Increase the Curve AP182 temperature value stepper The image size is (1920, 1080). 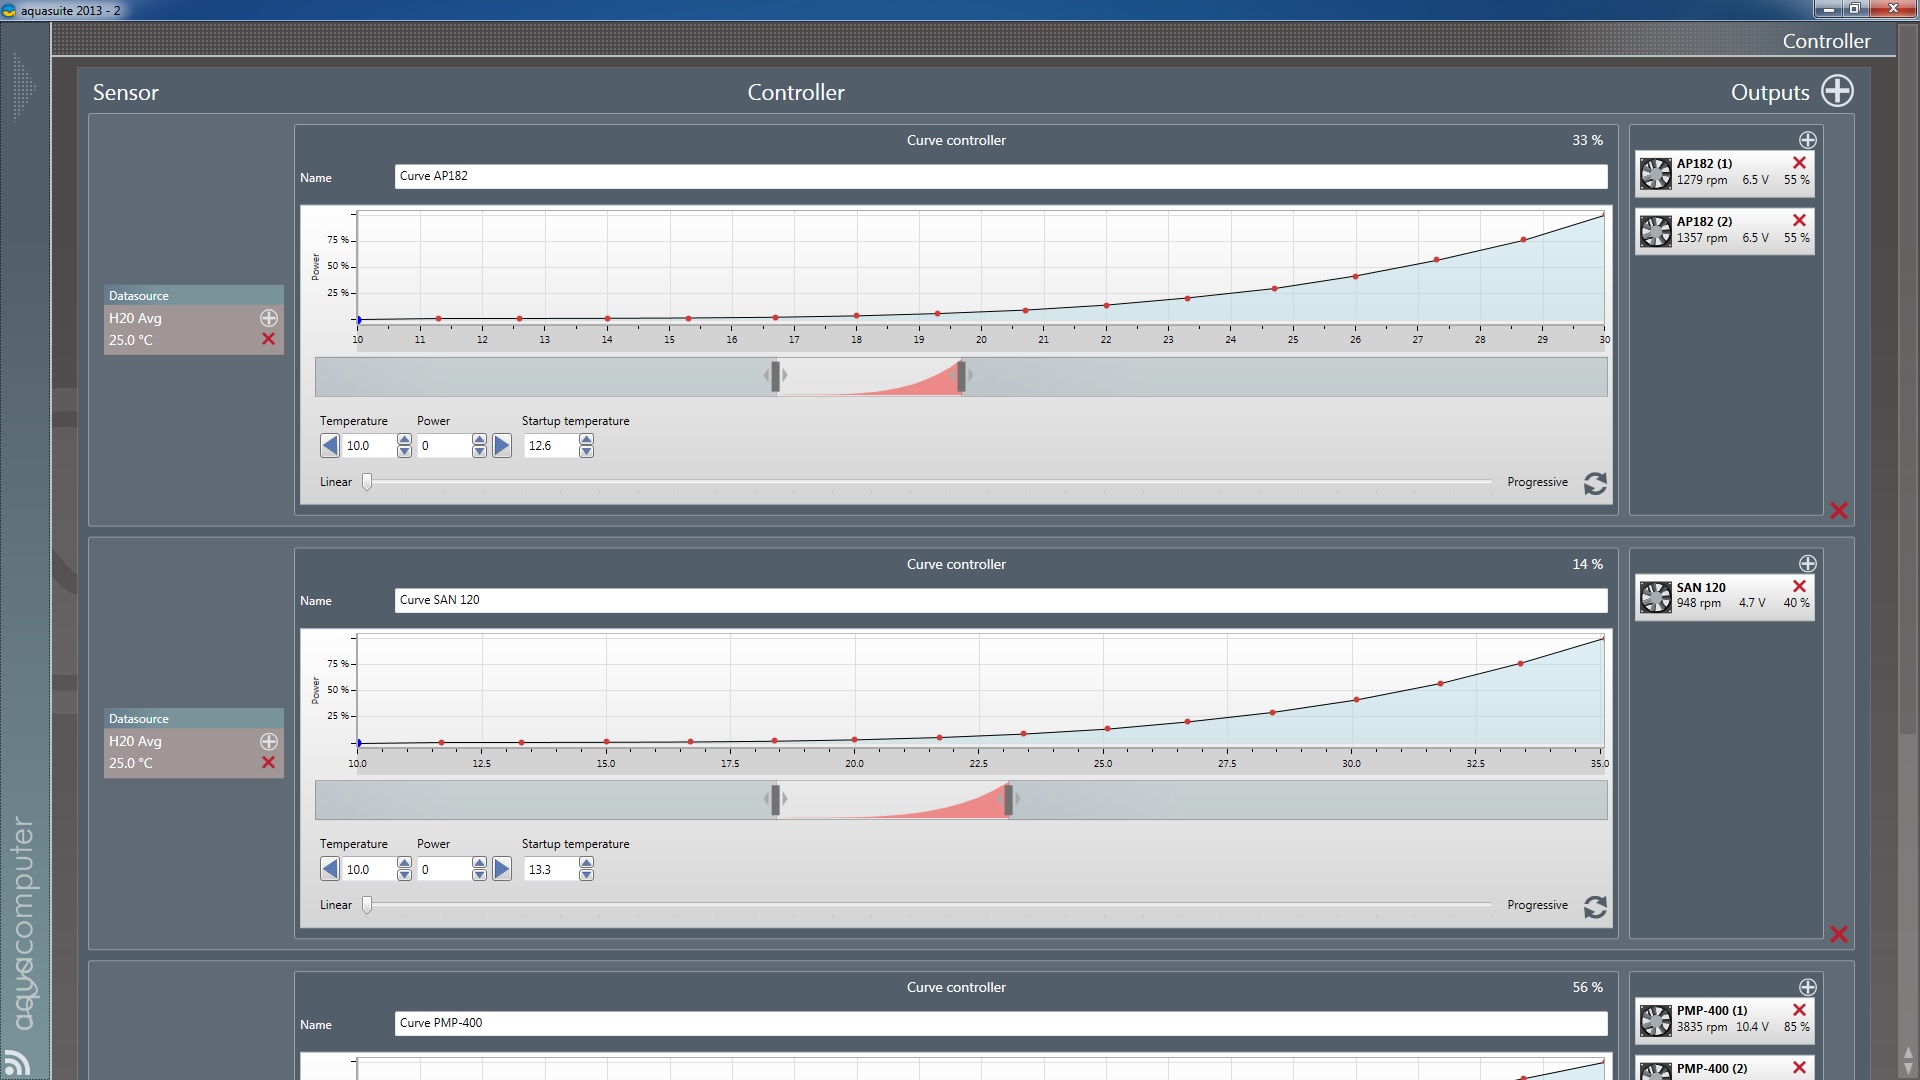tap(404, 440)
